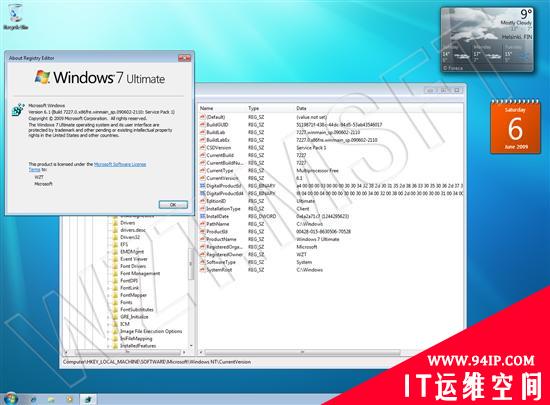The width and height of the screenshot is (550, 405).
Task: Expand the FontMapper registry key
Action: (x=108, y=295)
